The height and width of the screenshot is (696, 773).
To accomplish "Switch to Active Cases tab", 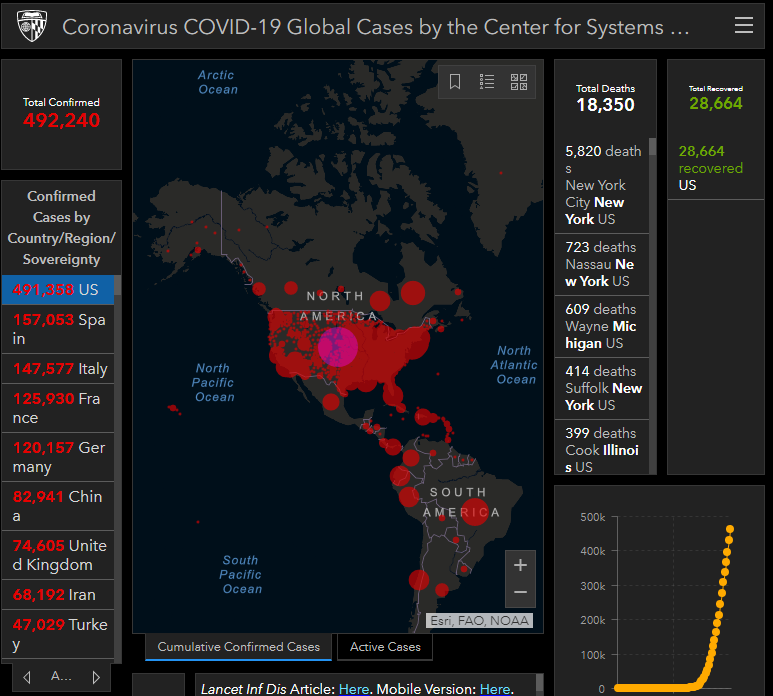I will pos(385,647).
